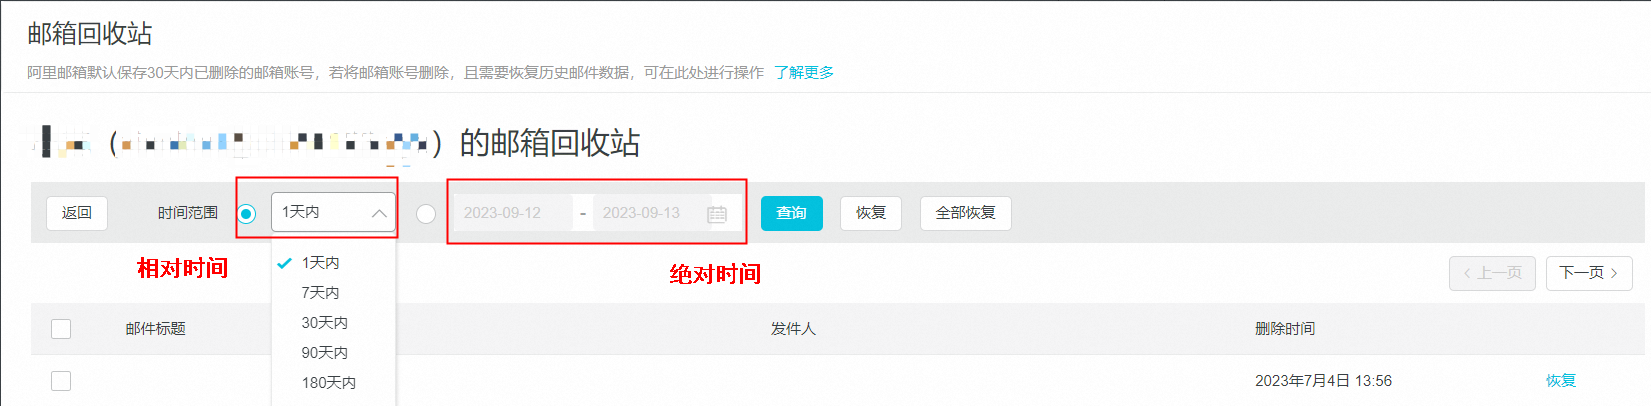Open the calendar date picker icon
The width and height of the screenshot is (1651, 406).
pos(717,214)
